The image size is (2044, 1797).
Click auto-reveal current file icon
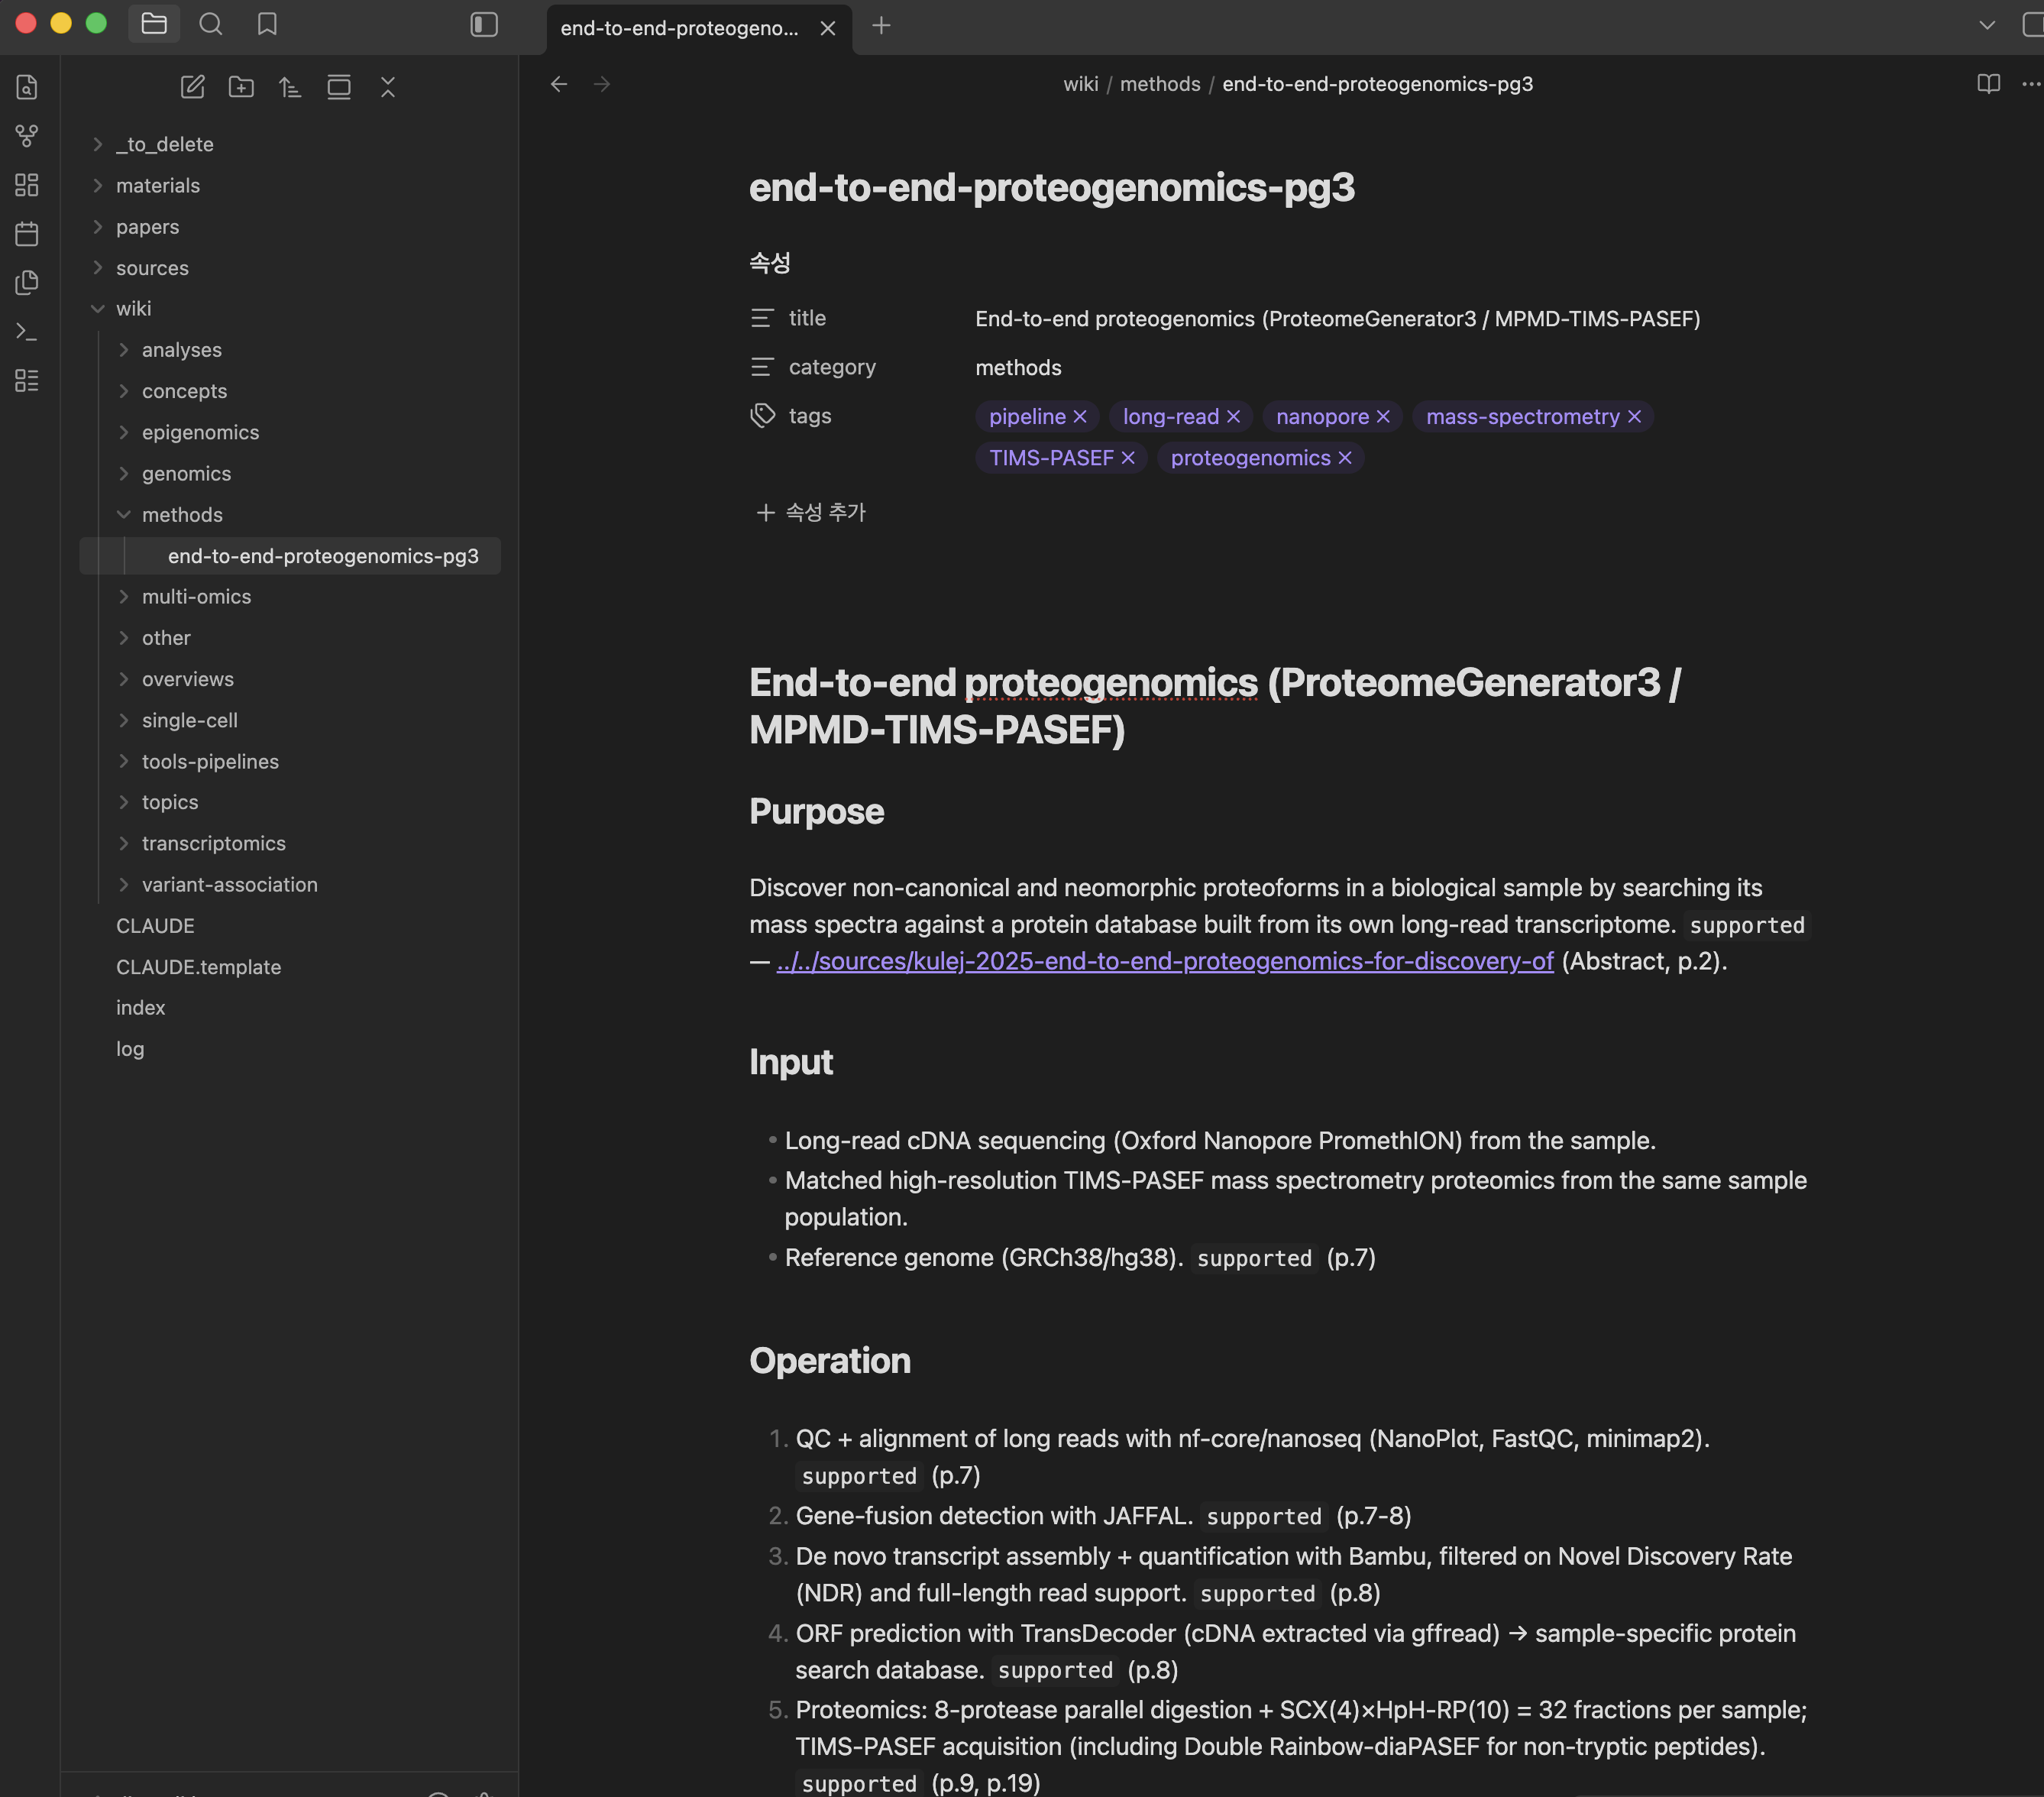point(339,87)
